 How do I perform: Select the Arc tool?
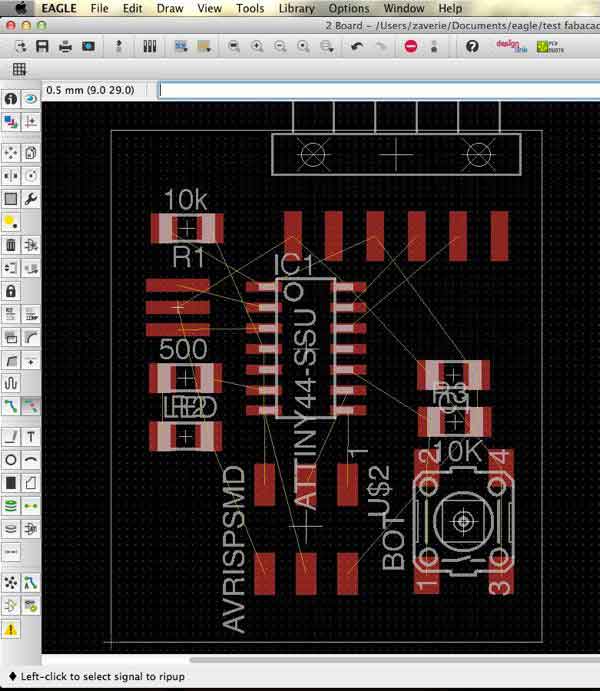point(31,460)
